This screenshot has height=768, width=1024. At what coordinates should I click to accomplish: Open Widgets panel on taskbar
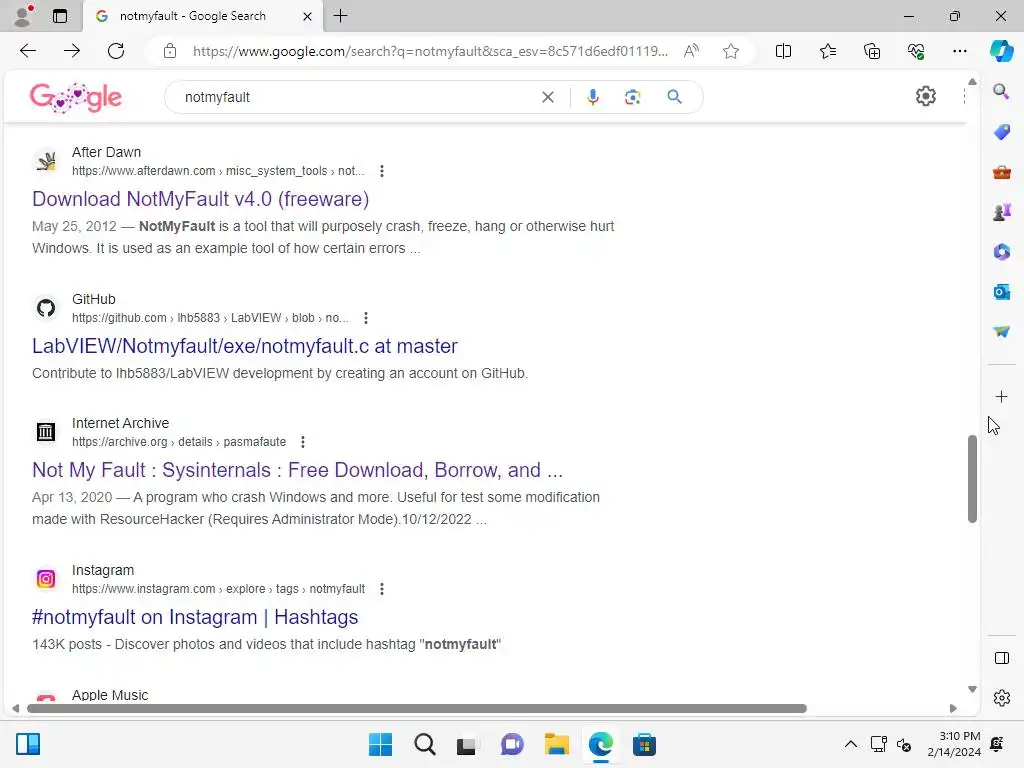click(28, 744)
